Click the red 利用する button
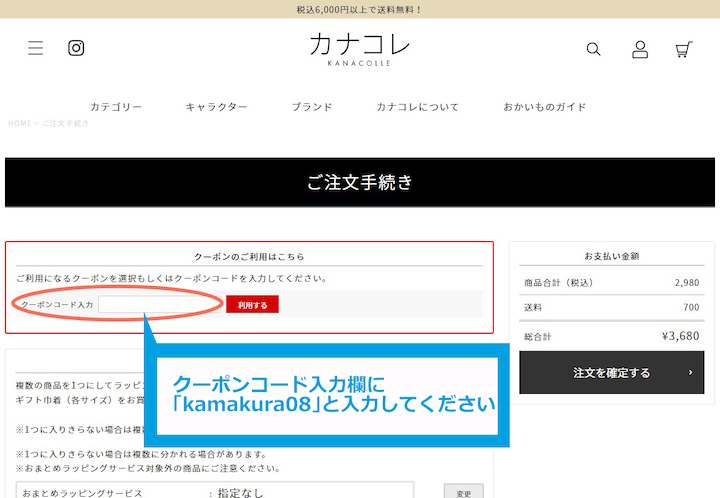 pyautogui.click(x=252, y=305)
